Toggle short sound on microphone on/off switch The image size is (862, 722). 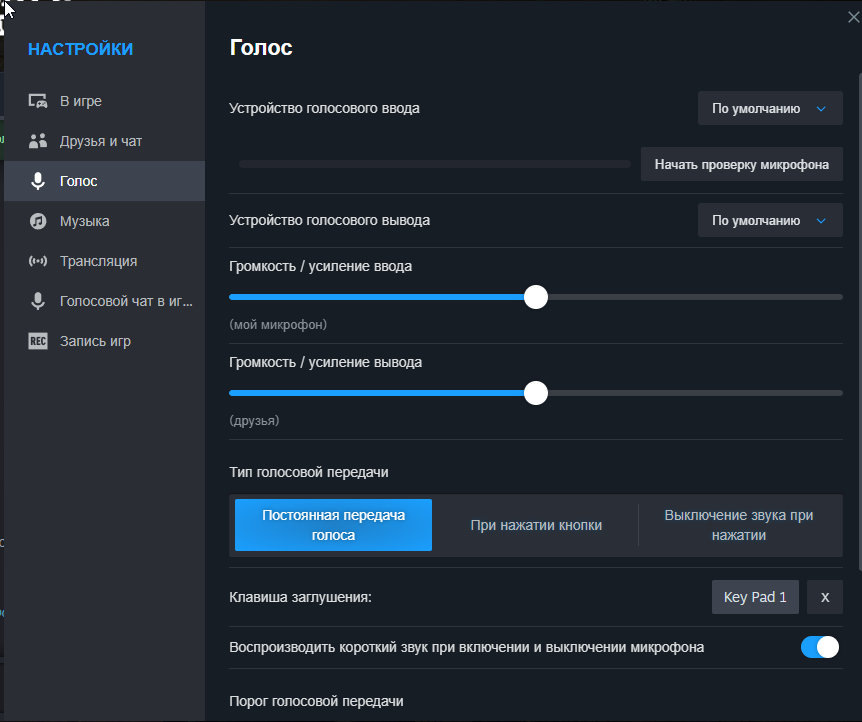point(820,647)
